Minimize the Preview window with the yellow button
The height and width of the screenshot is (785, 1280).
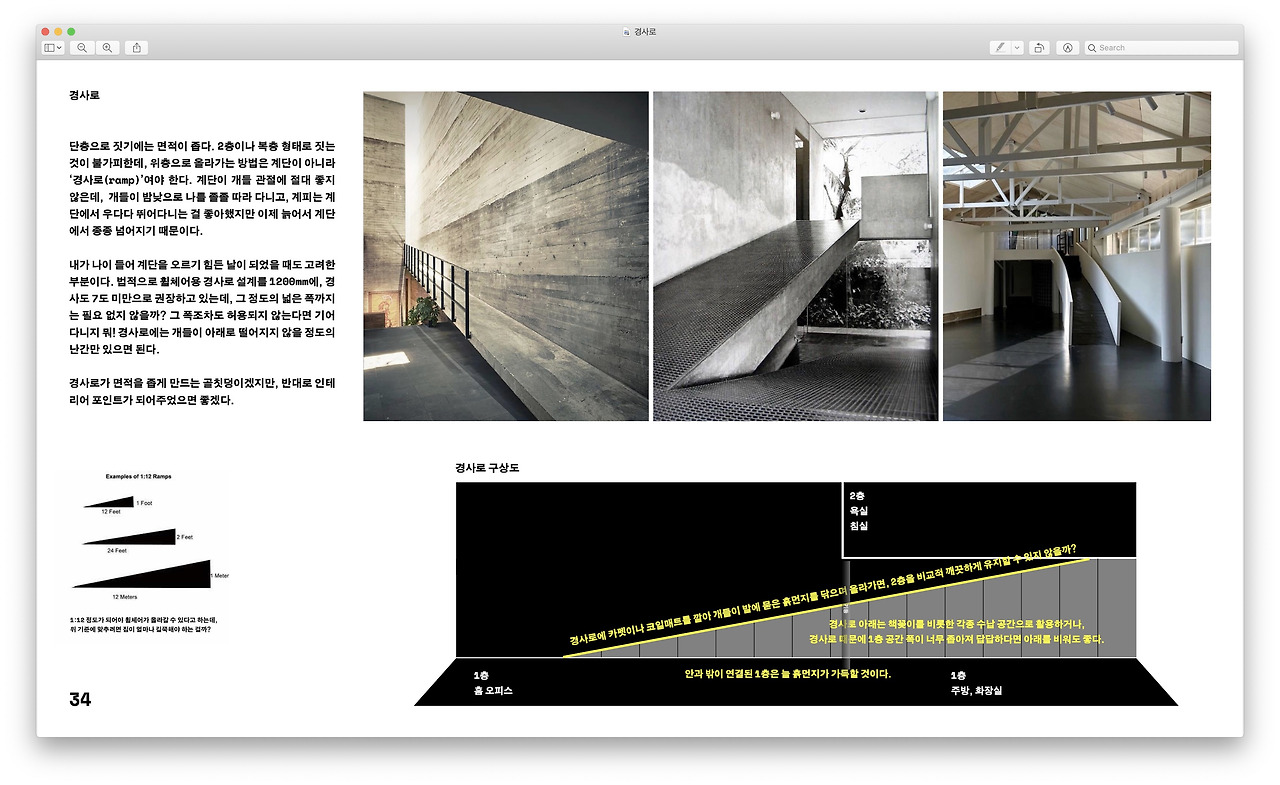click(x=58, y=32)
